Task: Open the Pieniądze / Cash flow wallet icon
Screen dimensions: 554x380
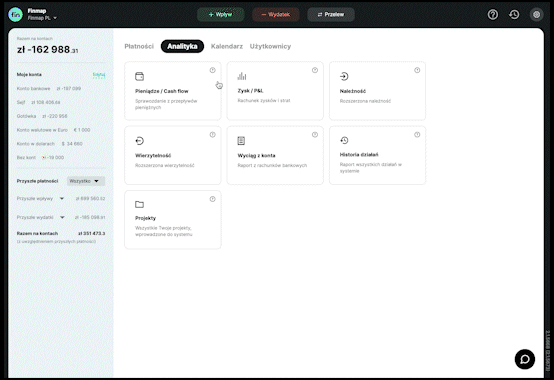Action: 140,76
